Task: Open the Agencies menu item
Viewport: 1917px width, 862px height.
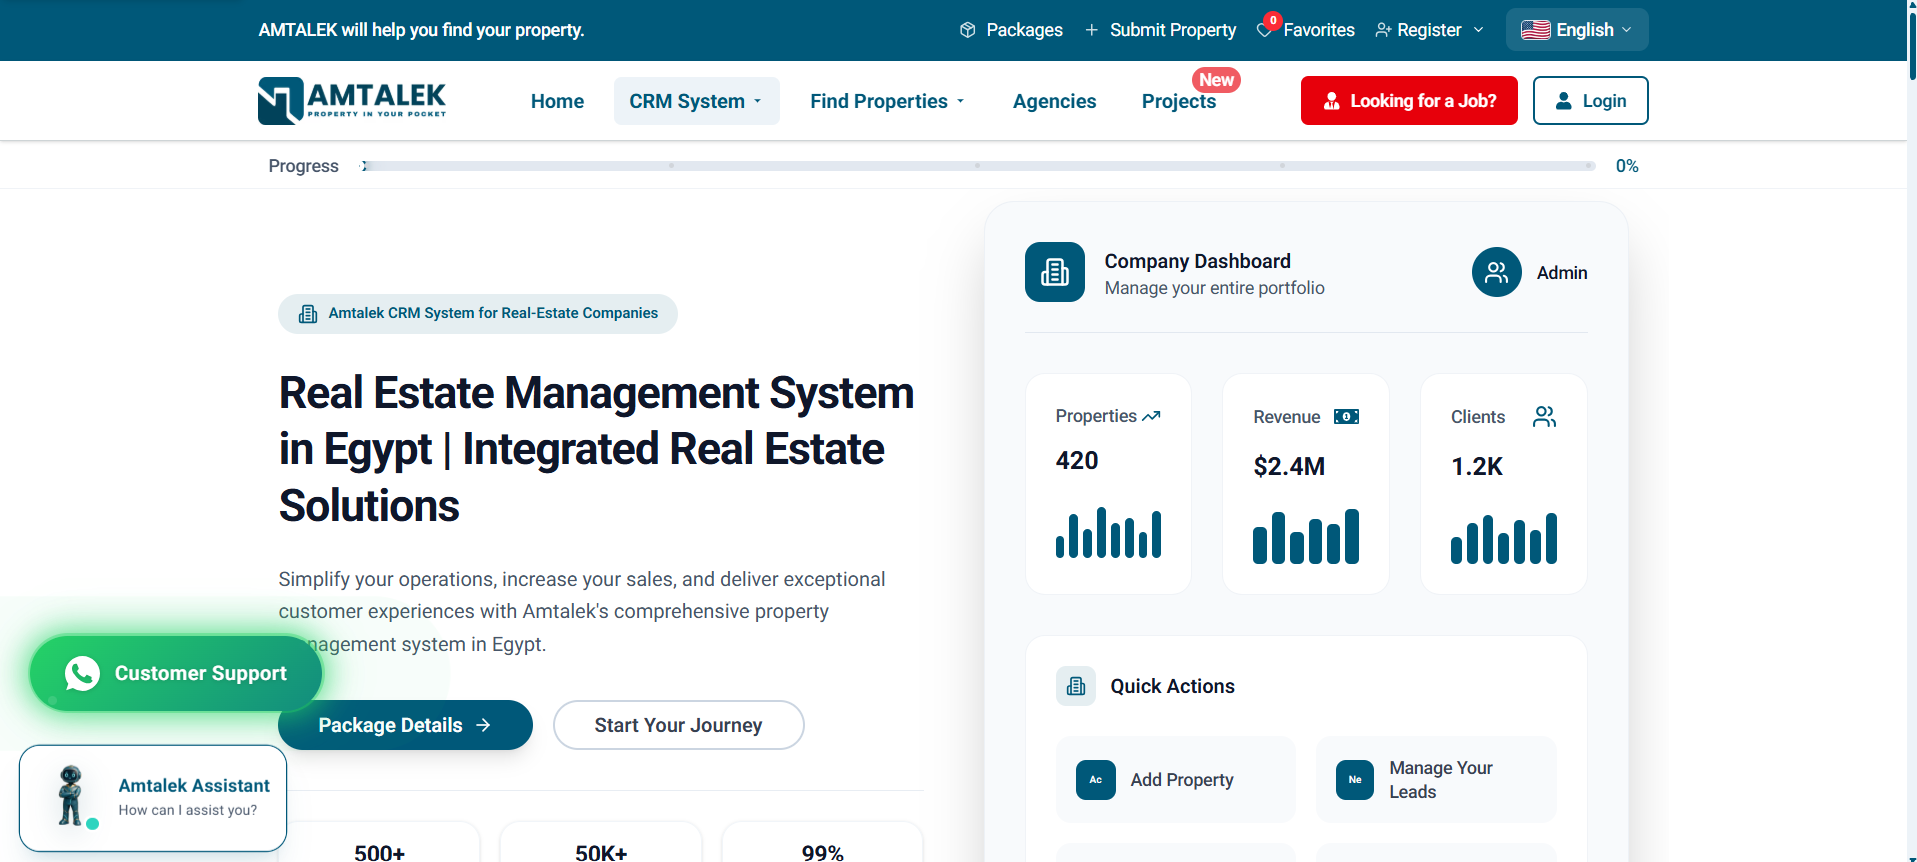Action: 1054,101
